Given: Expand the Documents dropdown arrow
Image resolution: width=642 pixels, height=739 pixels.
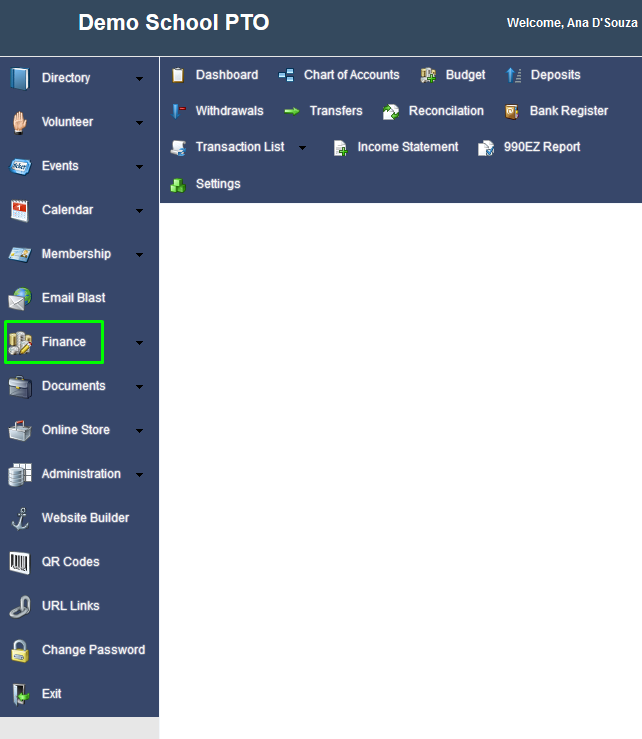Looking at the screenshot, I should tap(139, 387).
